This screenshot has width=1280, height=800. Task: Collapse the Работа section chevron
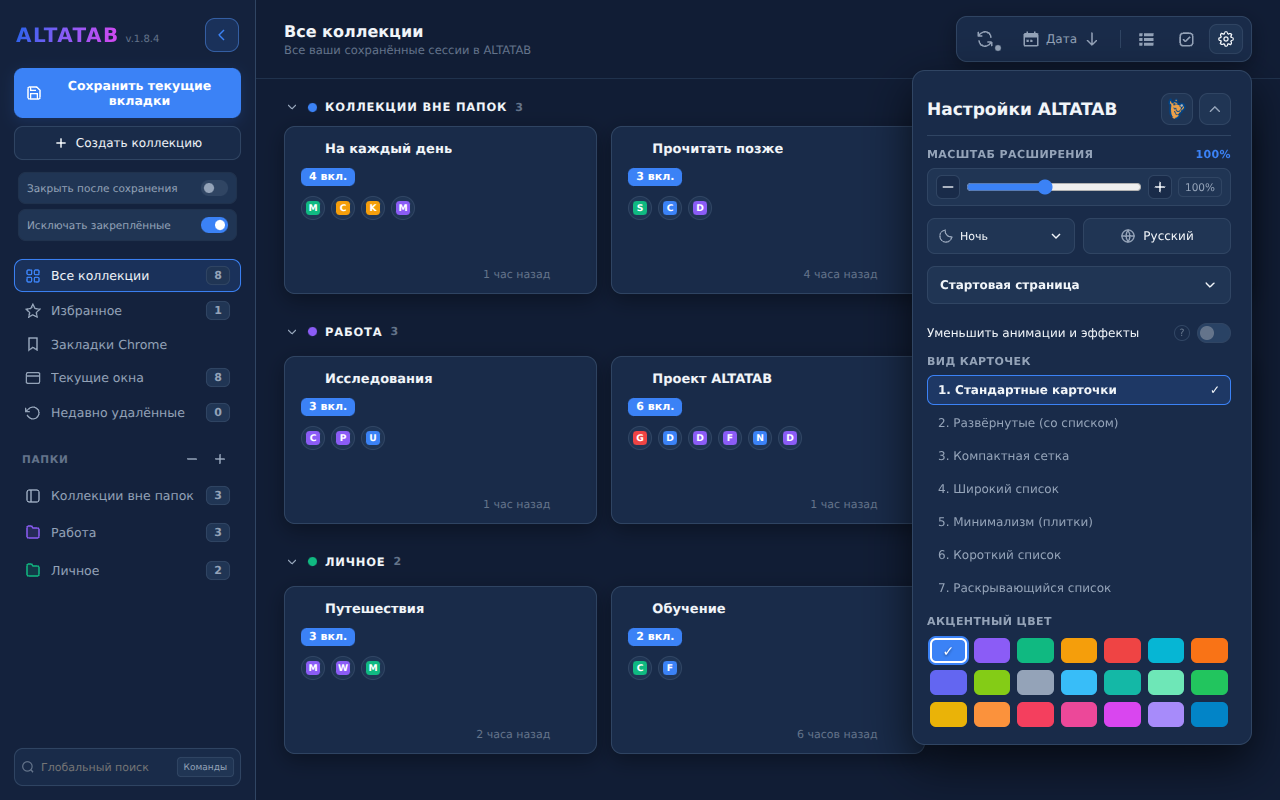292,332
